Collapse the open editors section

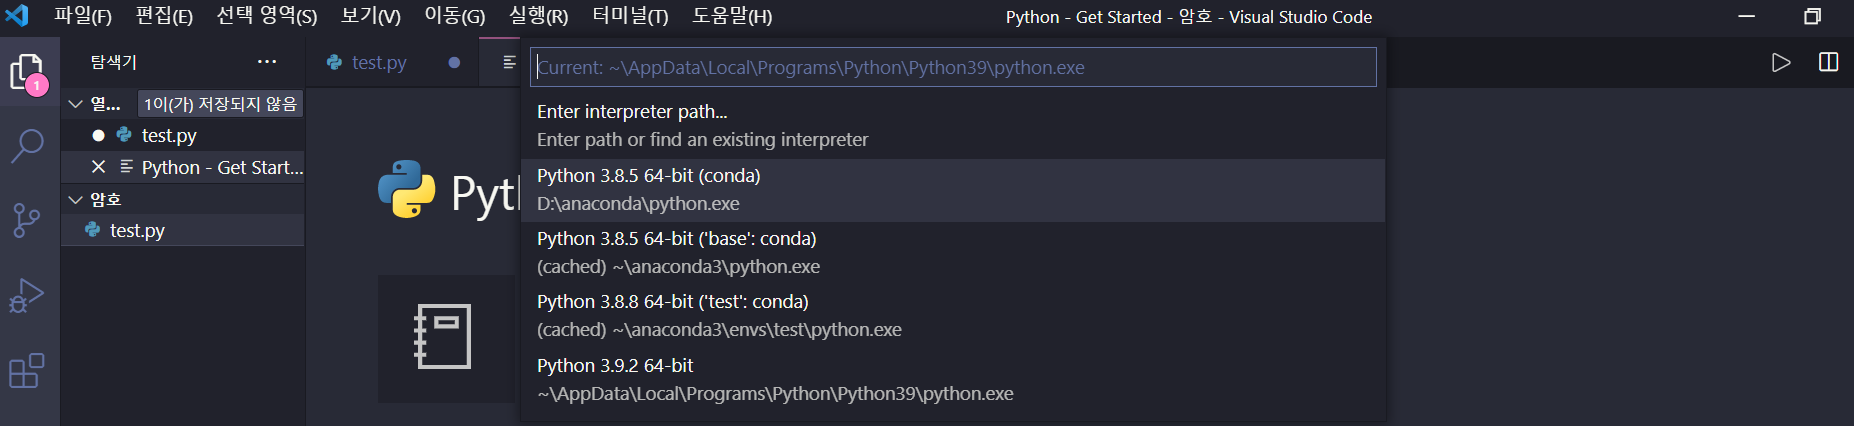(x=75, y=104)
